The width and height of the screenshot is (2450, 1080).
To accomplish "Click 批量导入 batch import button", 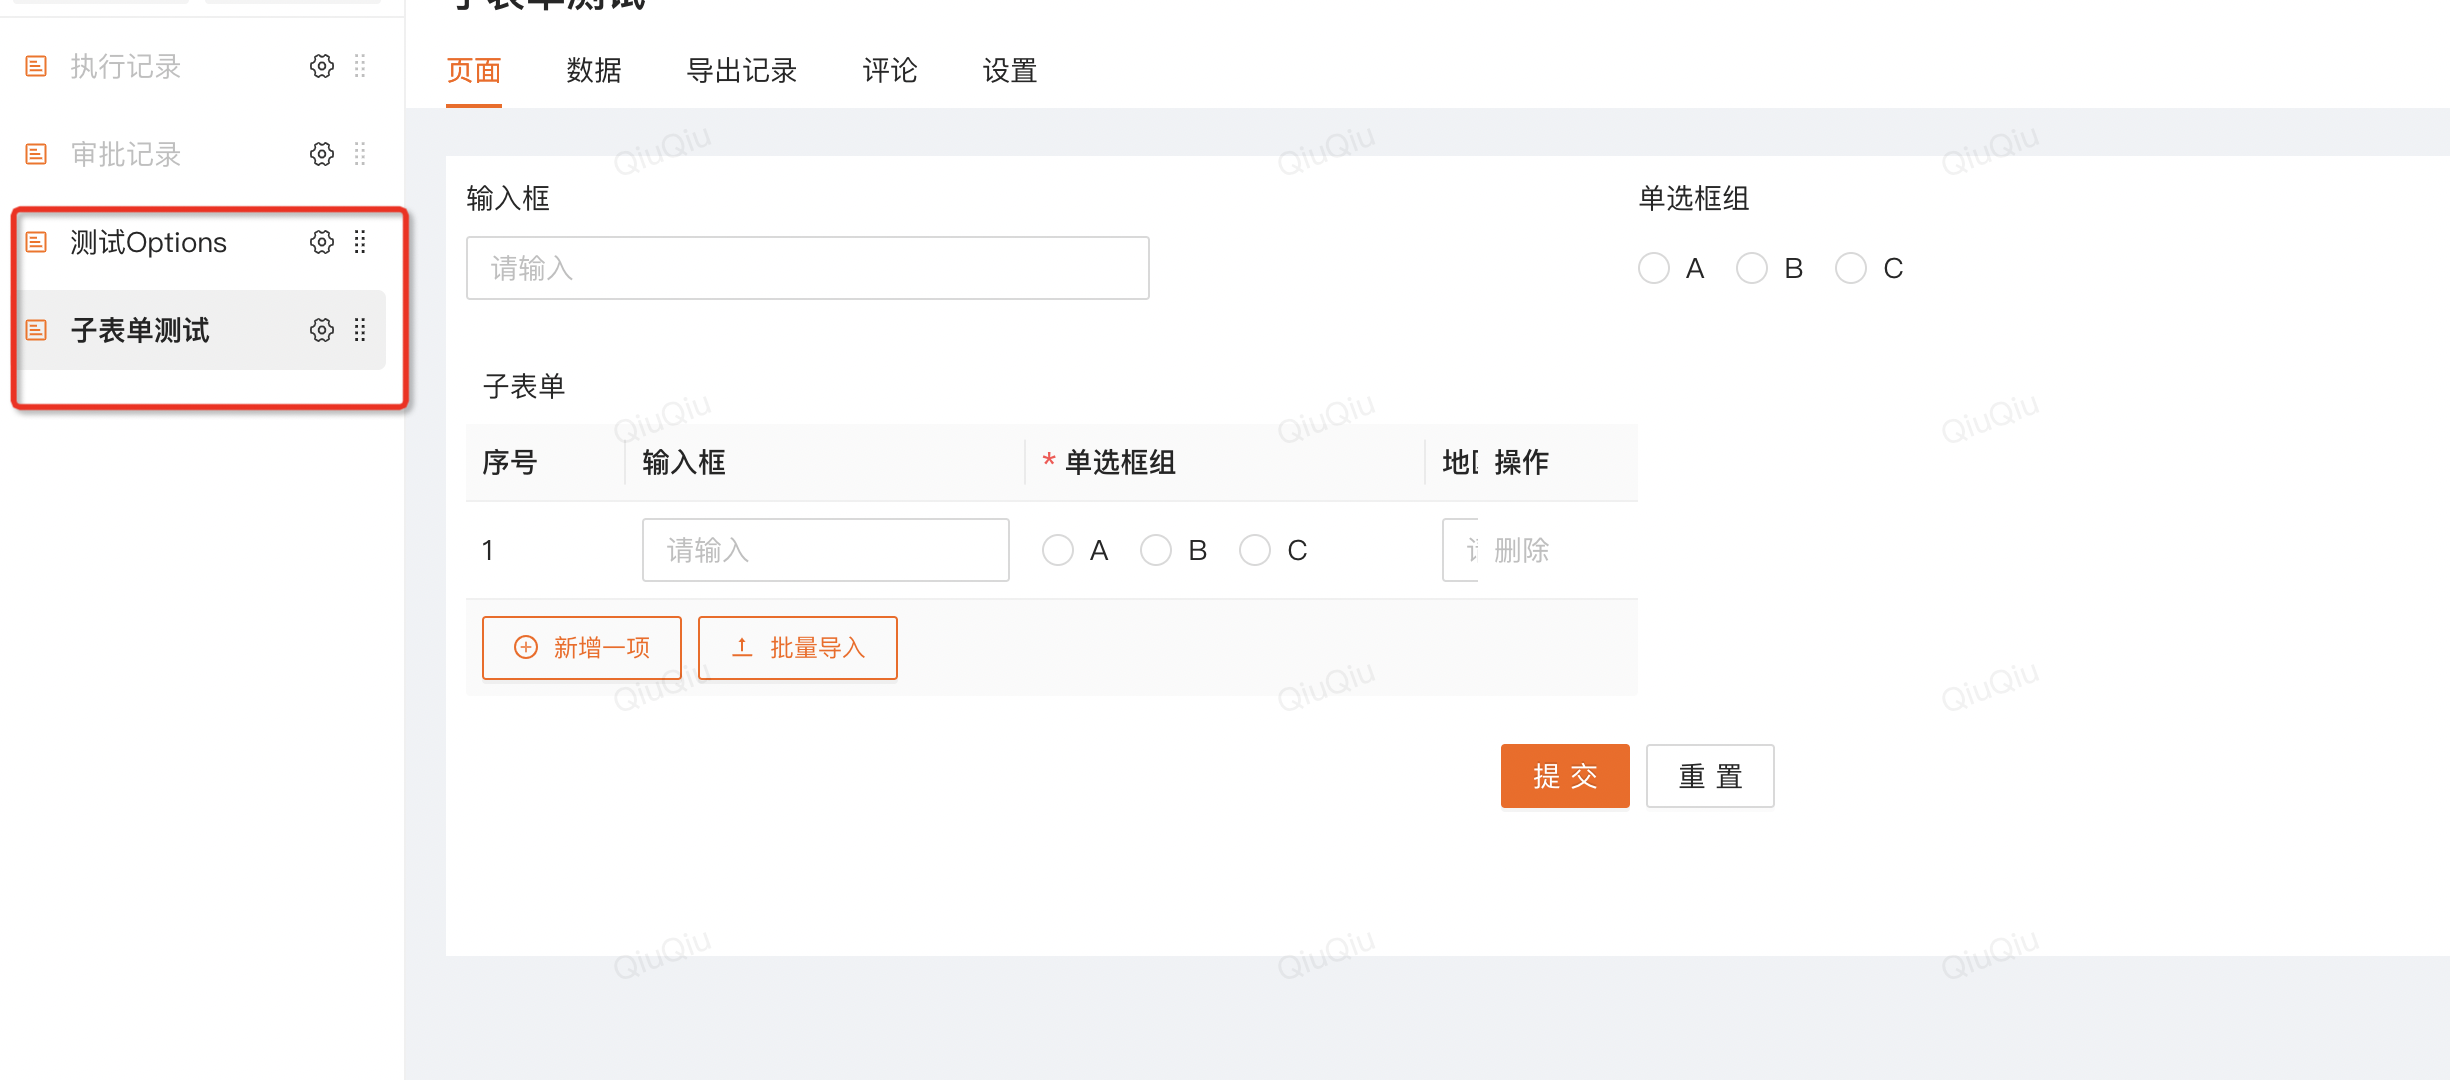I will click(798, 648).
